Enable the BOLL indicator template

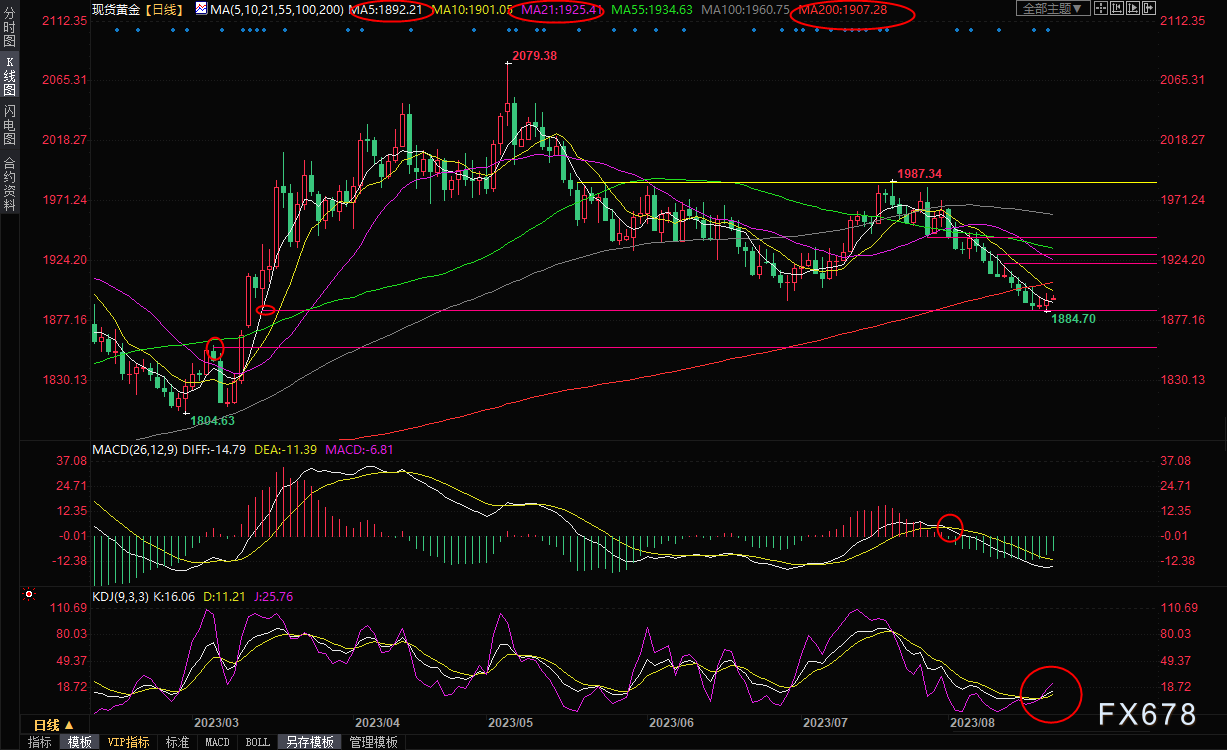coord(257,742)
